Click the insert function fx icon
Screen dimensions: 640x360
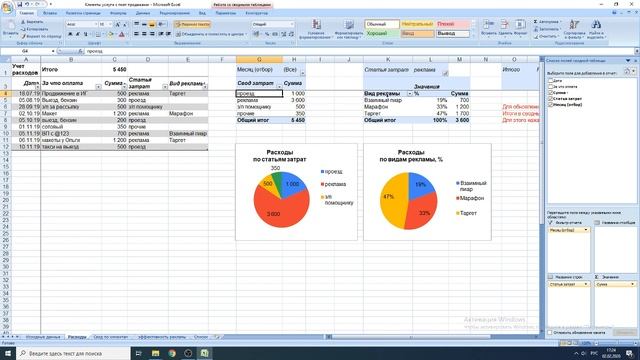80,51
